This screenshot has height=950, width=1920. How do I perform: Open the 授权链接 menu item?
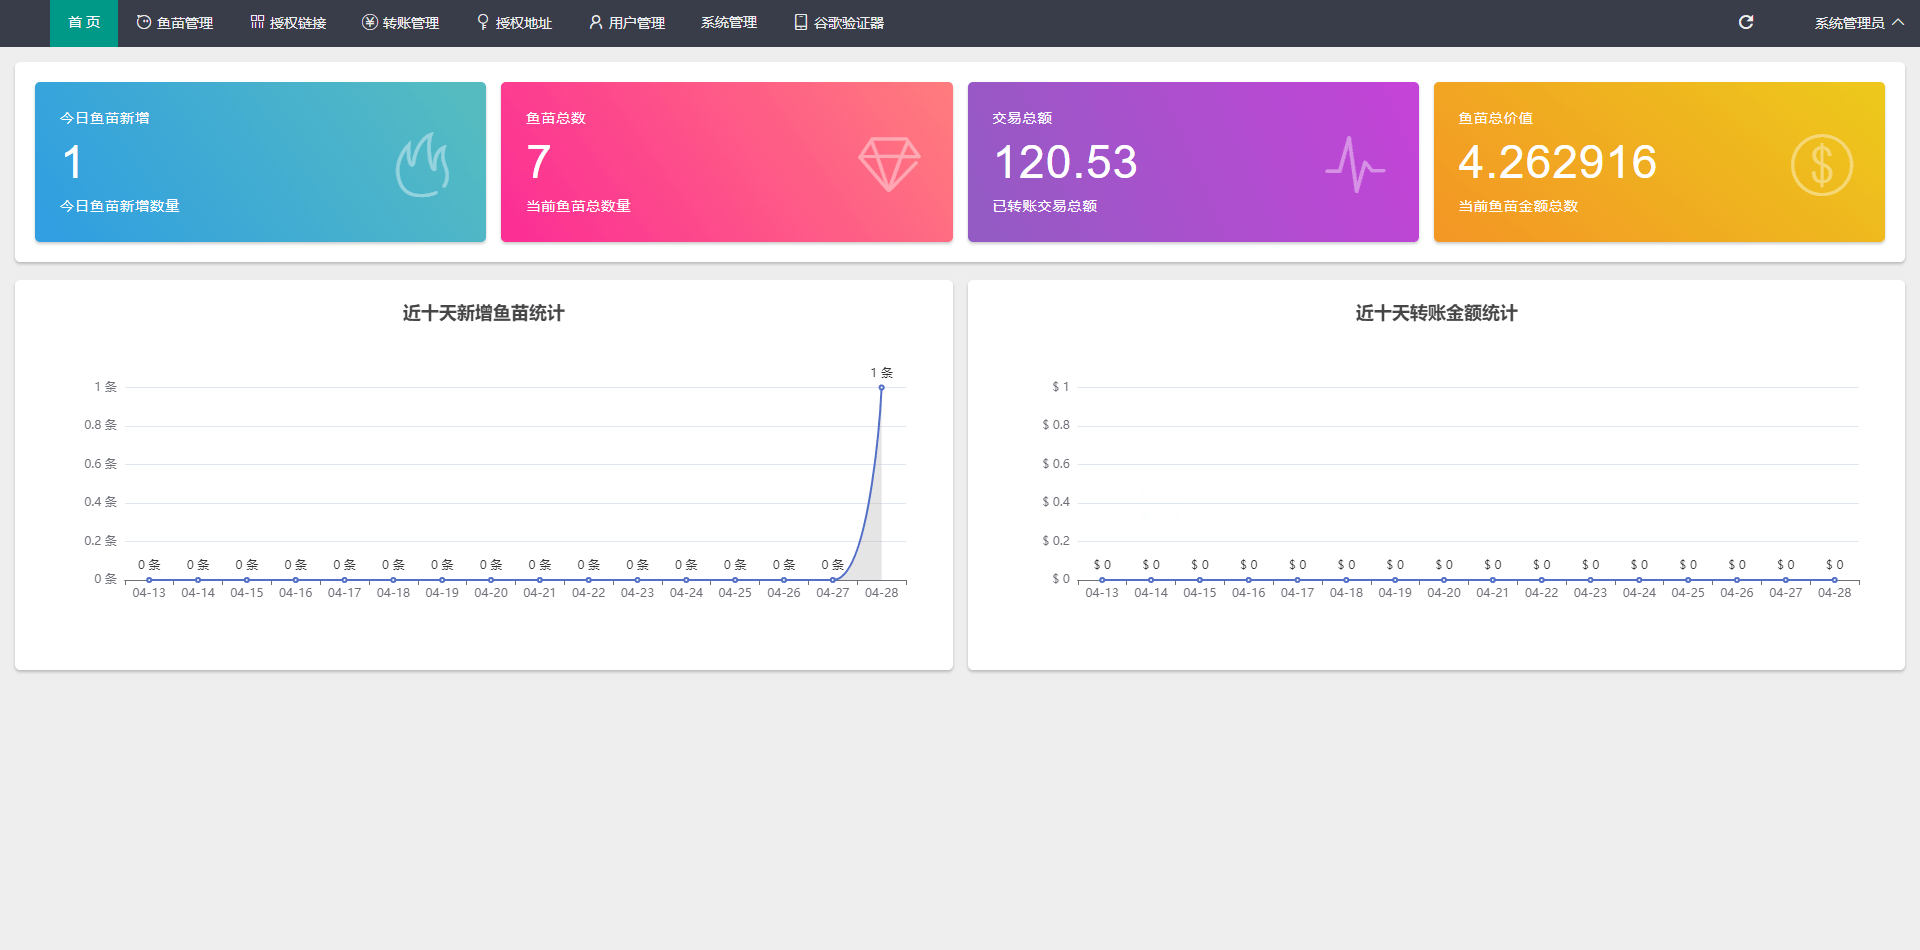pos(288,23)
